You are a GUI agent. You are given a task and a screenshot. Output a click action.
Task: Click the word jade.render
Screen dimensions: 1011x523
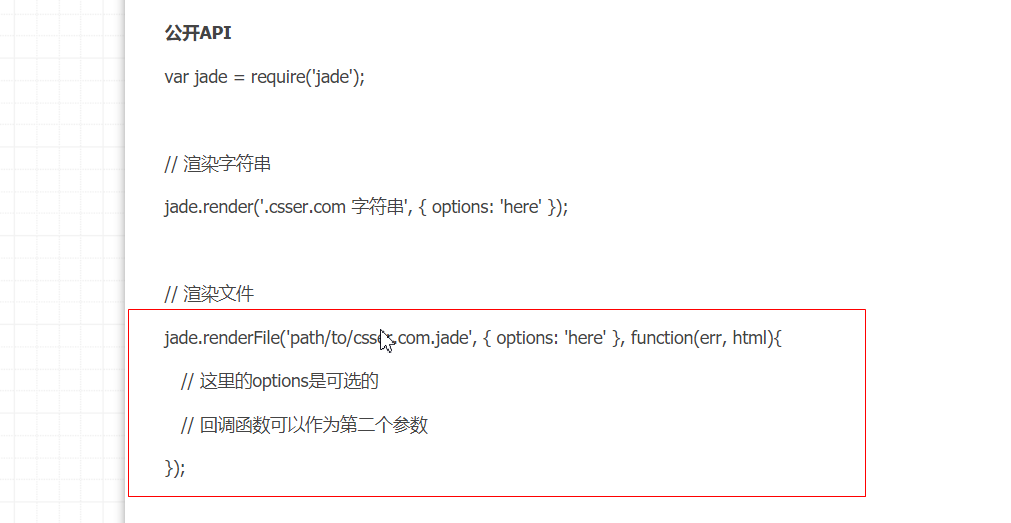pos(209,207)
